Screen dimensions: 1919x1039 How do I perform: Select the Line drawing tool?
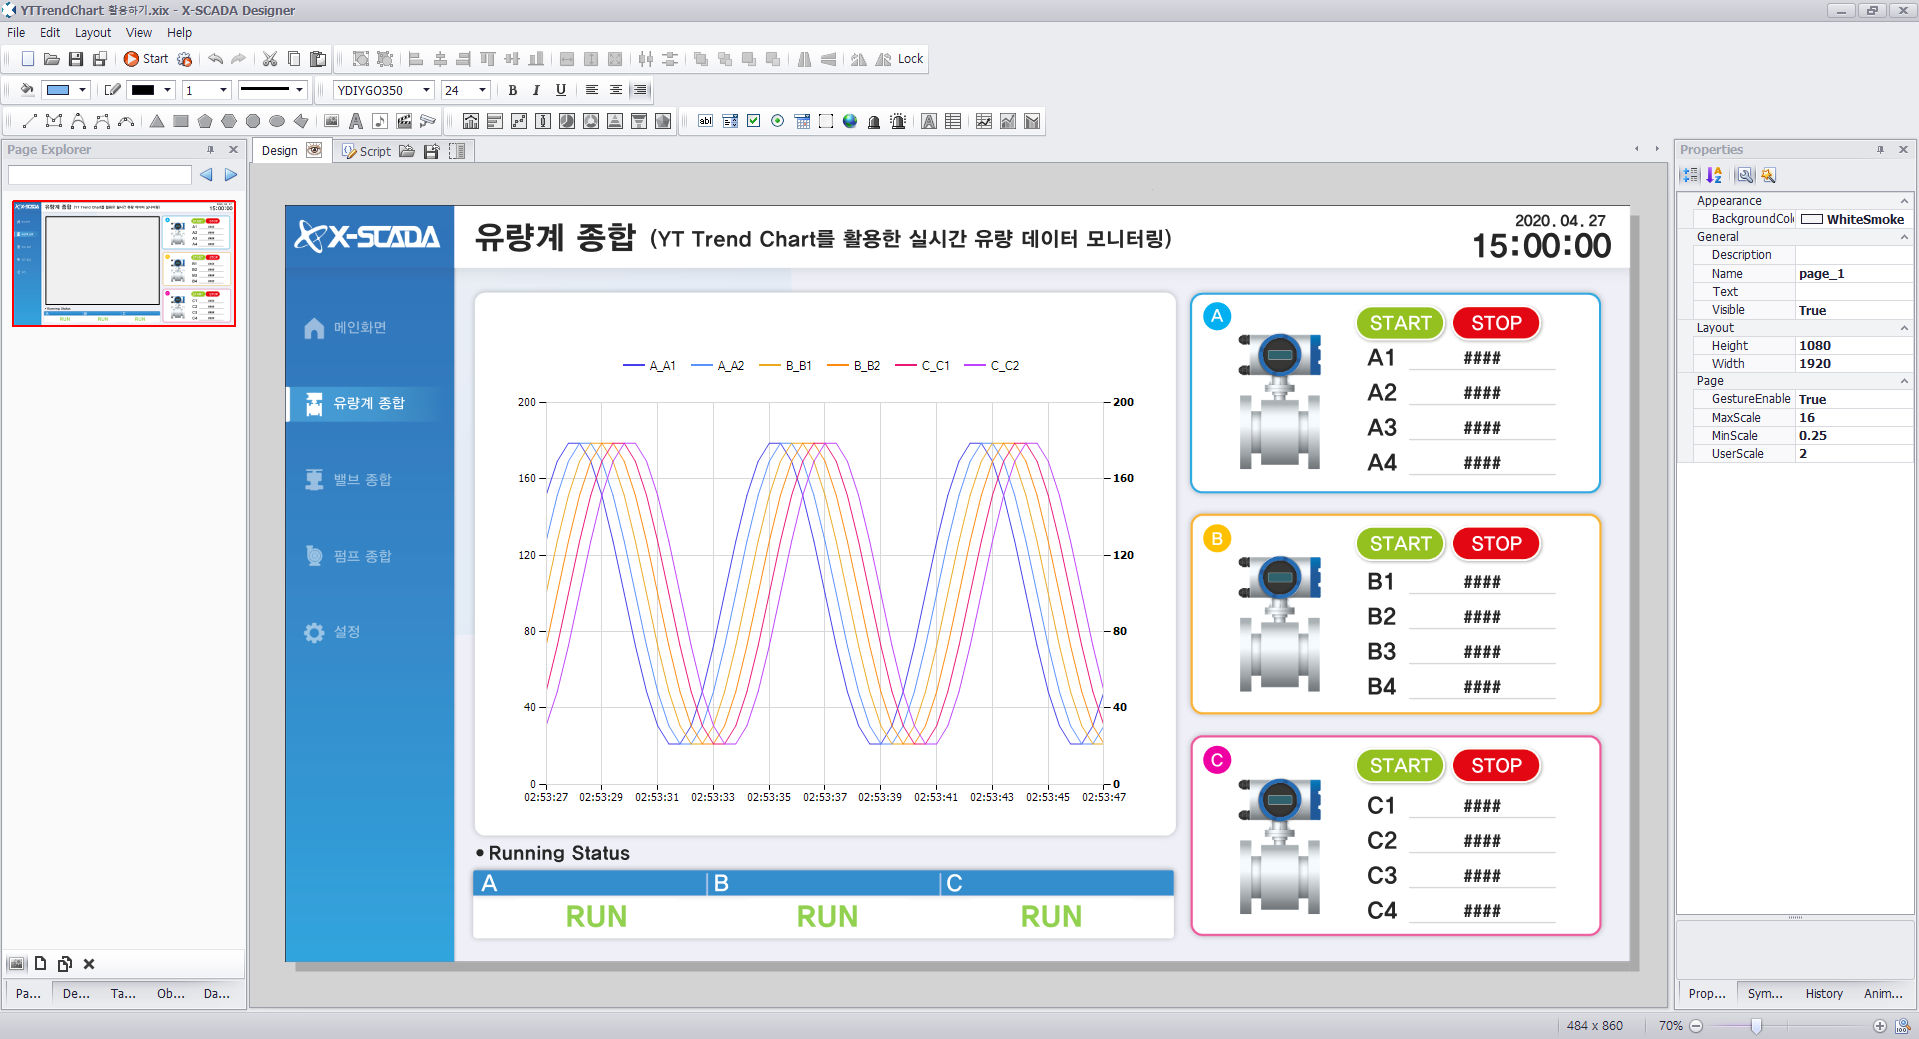[30, 121]
